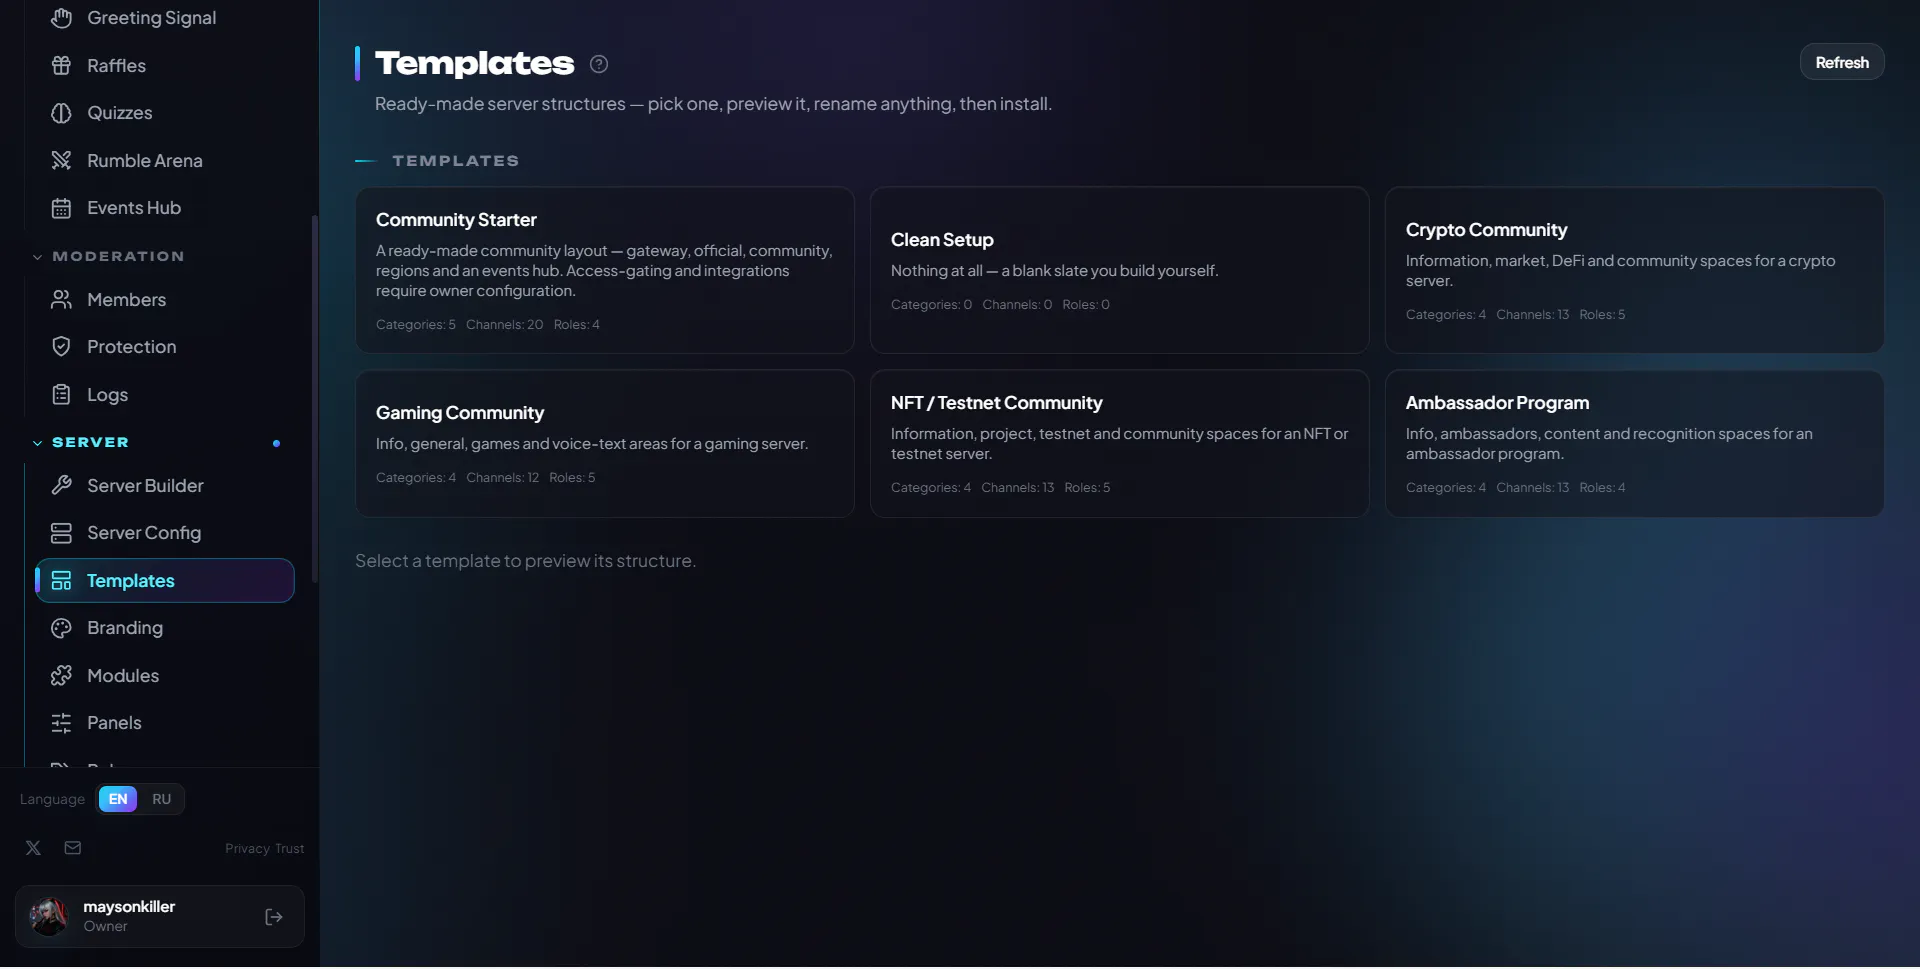Open the Raffles page

tap(165, 66)
